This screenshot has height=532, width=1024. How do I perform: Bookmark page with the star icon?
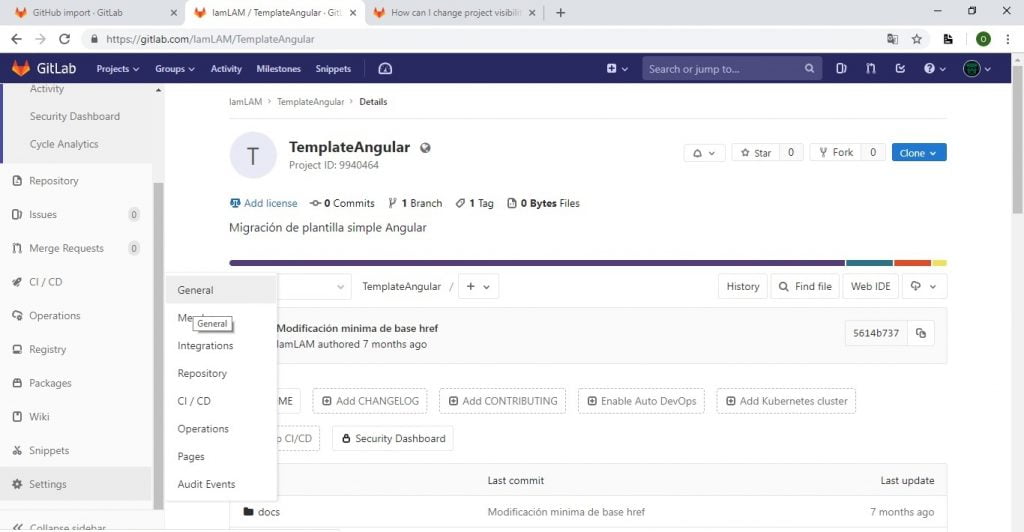click(x=917, y=39)
